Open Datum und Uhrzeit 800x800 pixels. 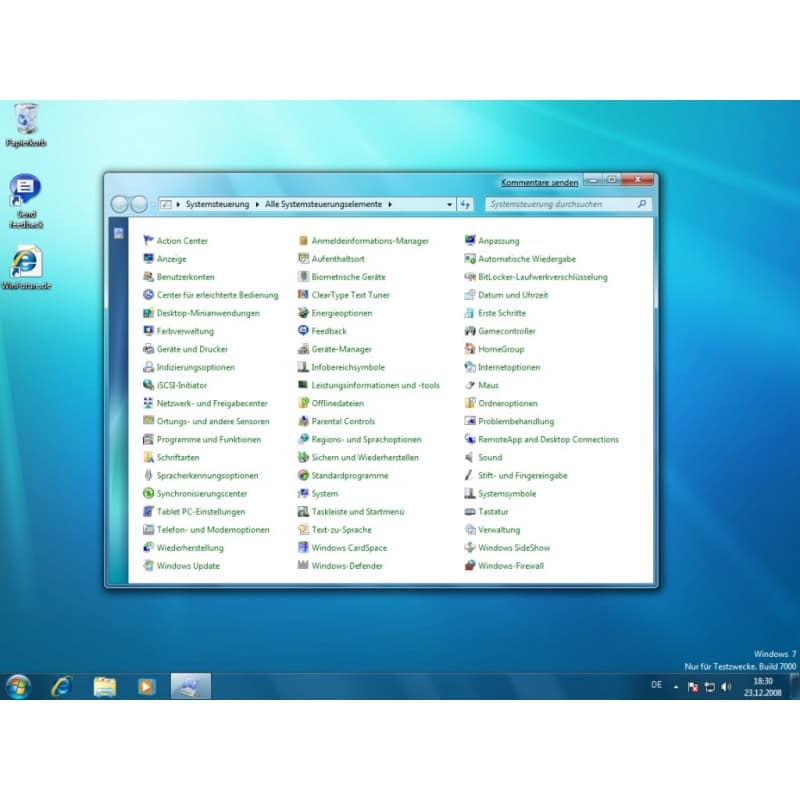[513, 295]
